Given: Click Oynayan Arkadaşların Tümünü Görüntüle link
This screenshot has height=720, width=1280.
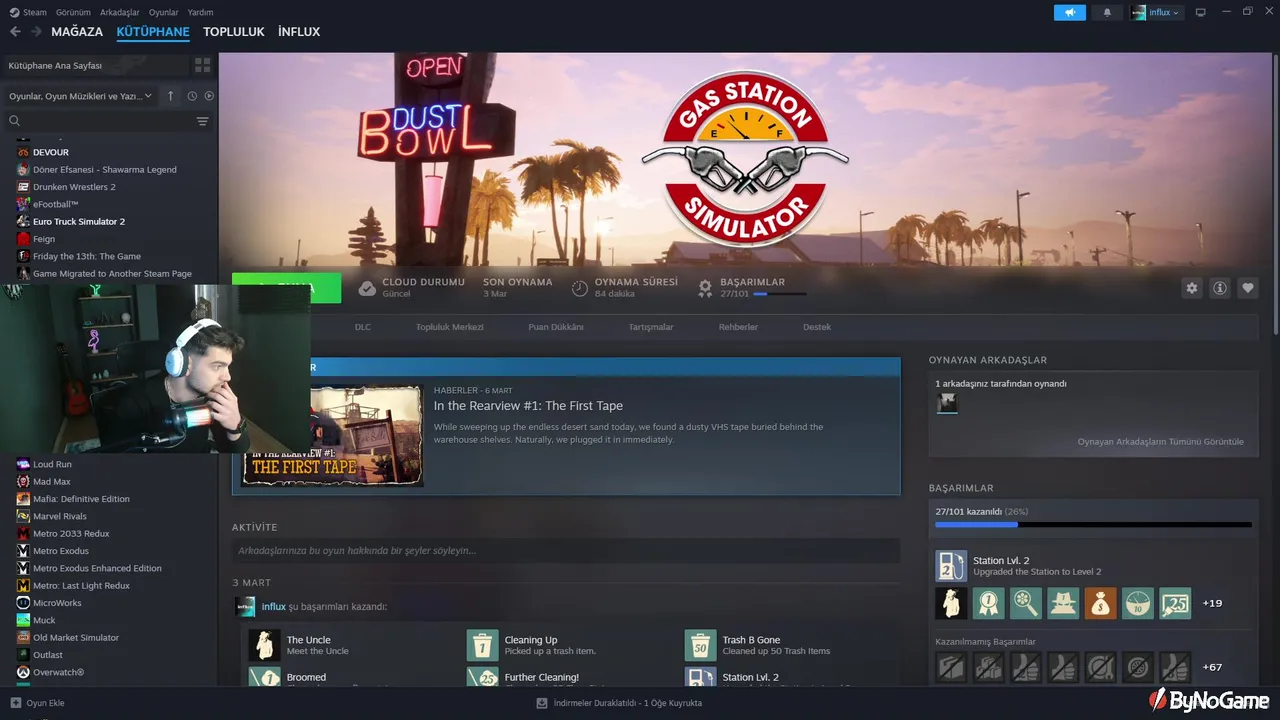Looking at the screenshot, I should point(1160,441).
